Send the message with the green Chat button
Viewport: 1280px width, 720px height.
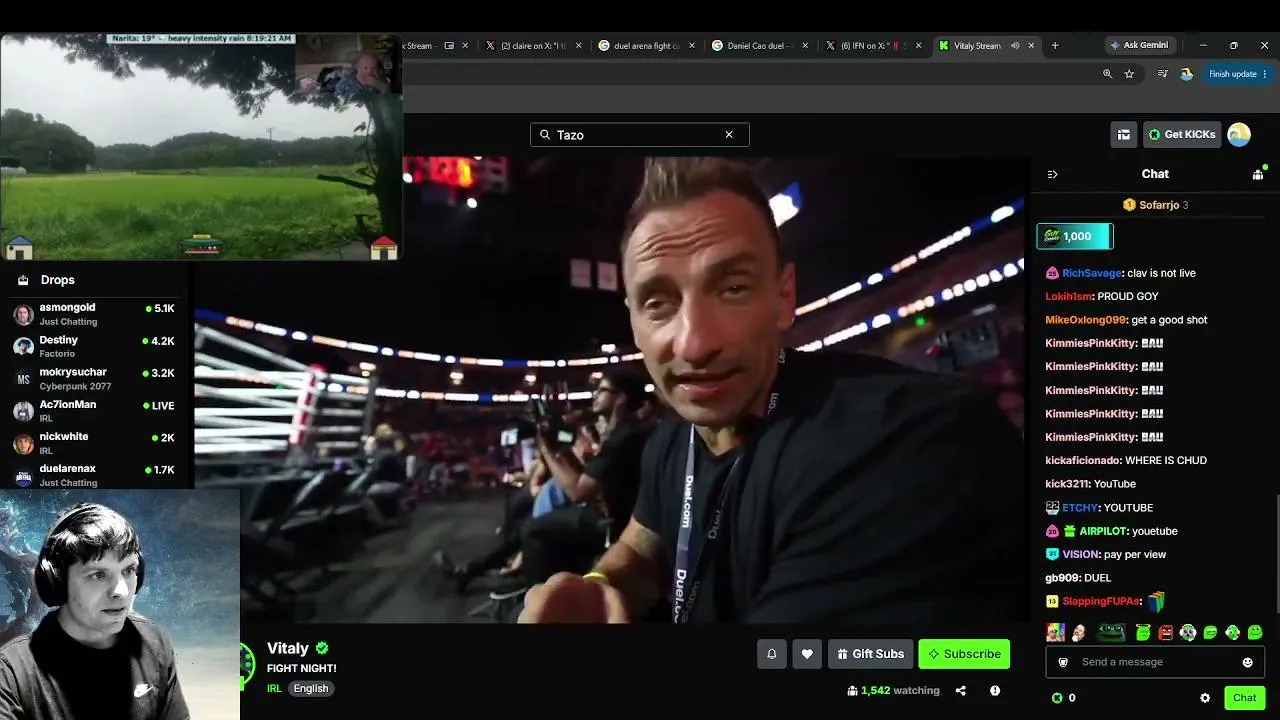[1244, 698]
